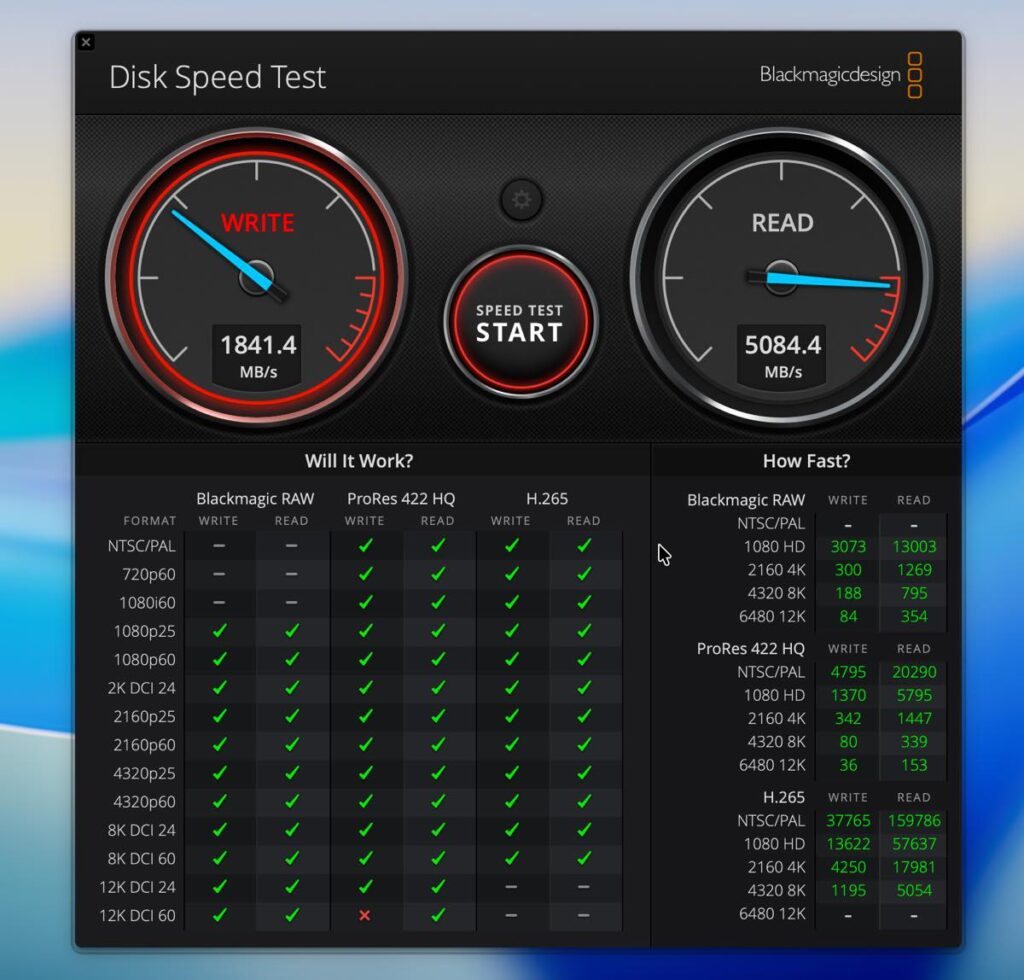Click the 2K DCI 24 Blackmagic RAW write checkmark
This screenshot has width=1024, height=980.
coord(219,687)
